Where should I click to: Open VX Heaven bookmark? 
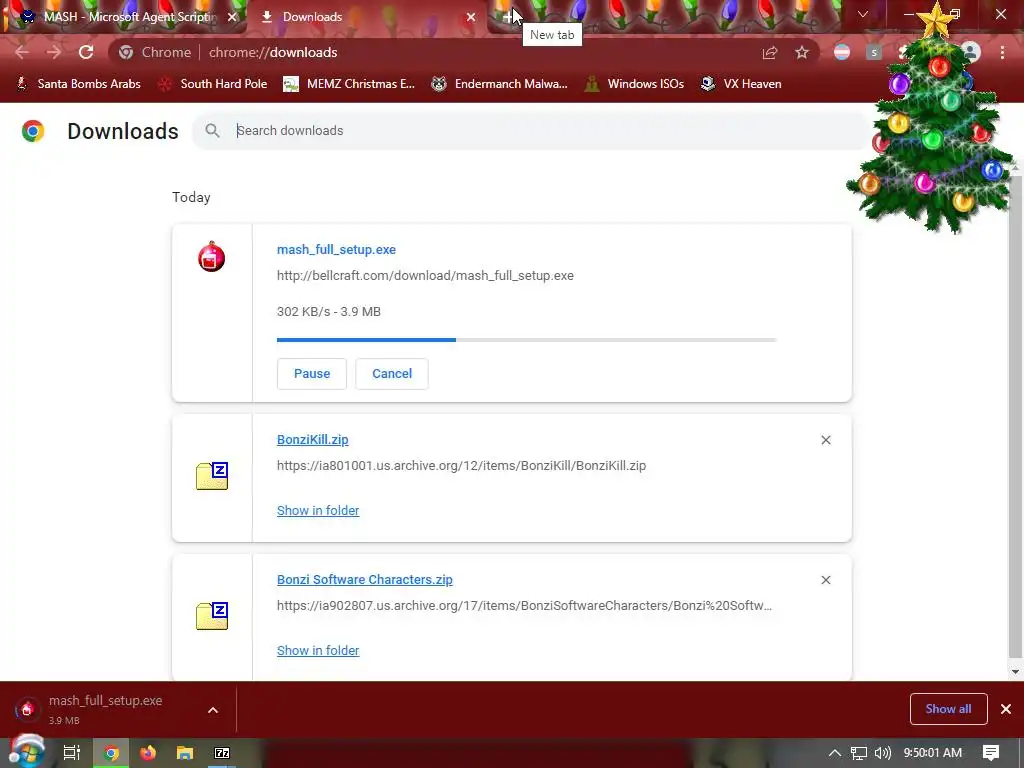(x=741, y=84)
